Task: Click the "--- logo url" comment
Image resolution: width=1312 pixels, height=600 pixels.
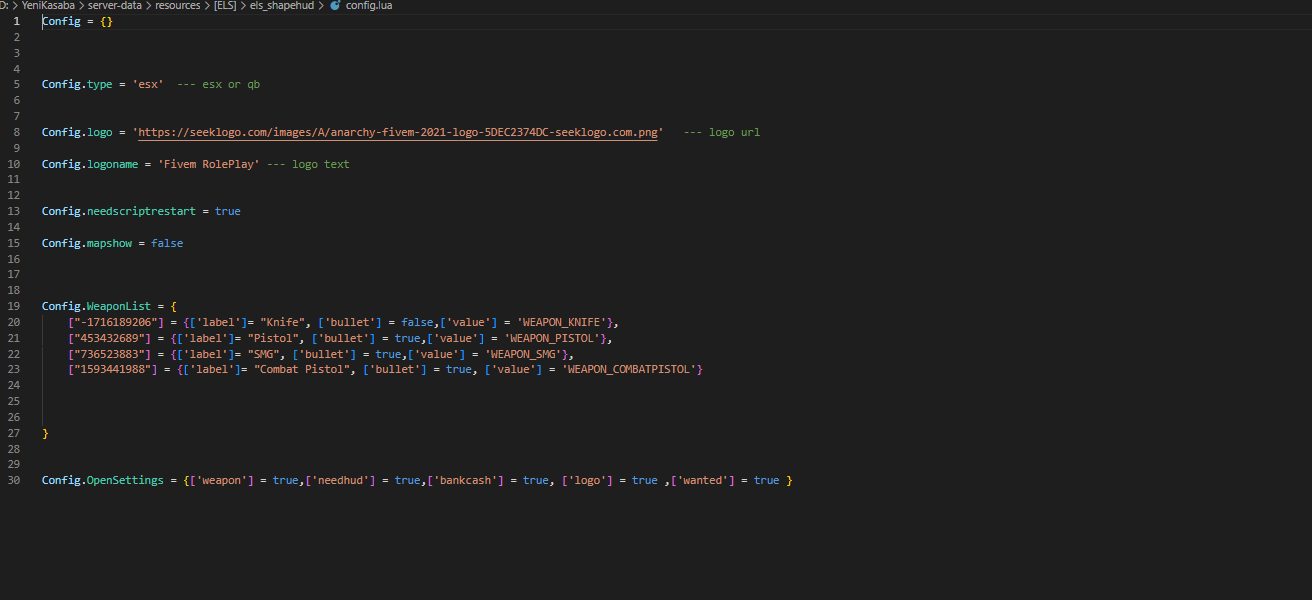Action: point(722,132)
